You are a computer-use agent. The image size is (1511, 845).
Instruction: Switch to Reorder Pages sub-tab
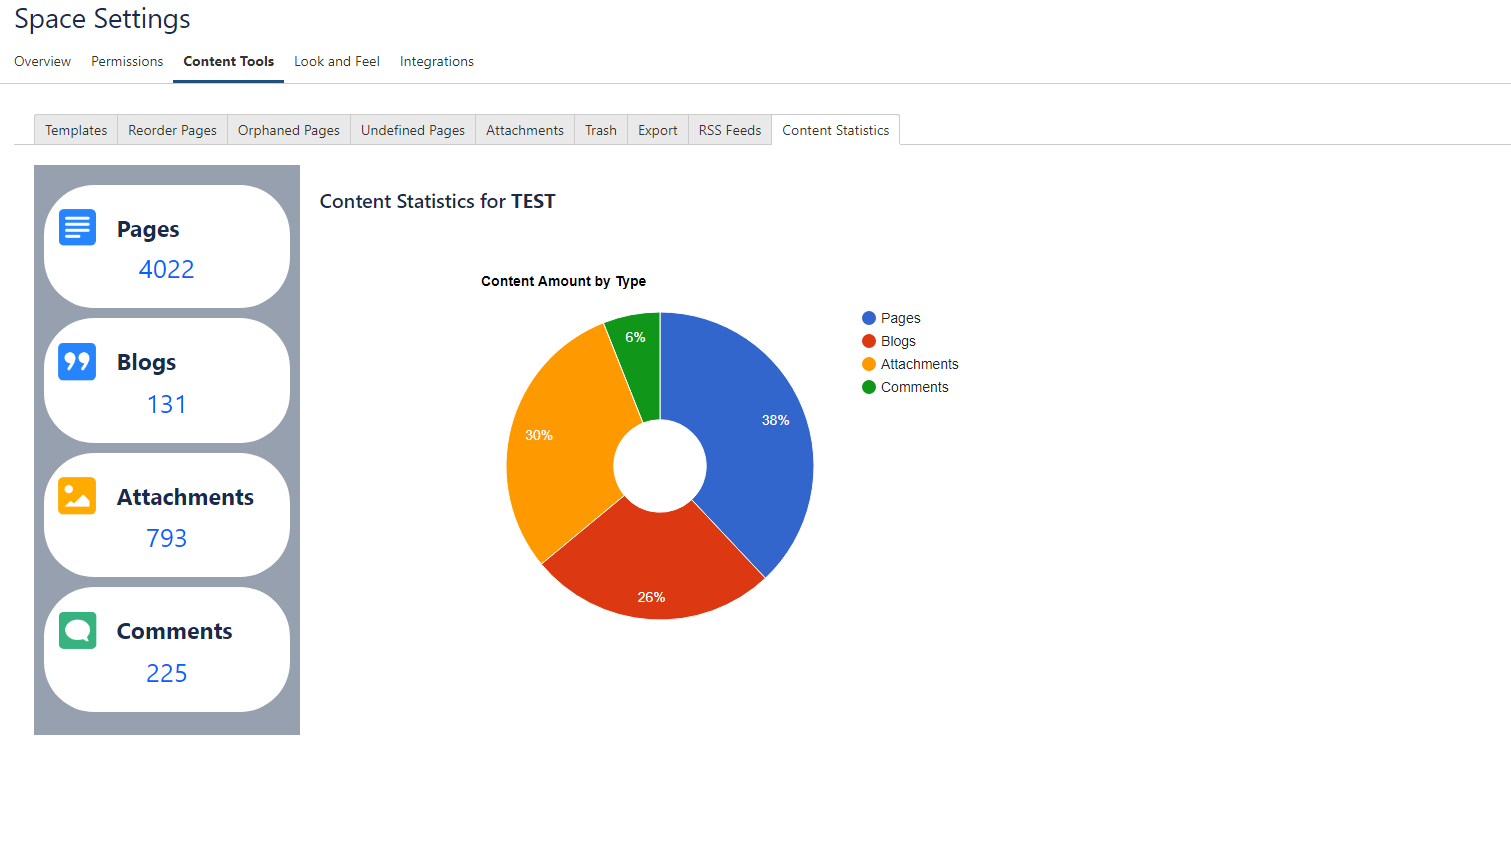click(172, 130)
